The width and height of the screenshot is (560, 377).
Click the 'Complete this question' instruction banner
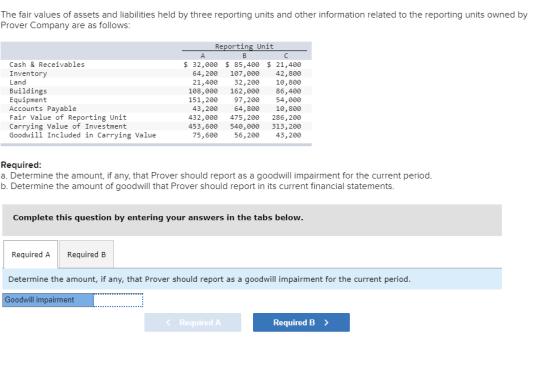pyautogui.click(x=252, y=220)
